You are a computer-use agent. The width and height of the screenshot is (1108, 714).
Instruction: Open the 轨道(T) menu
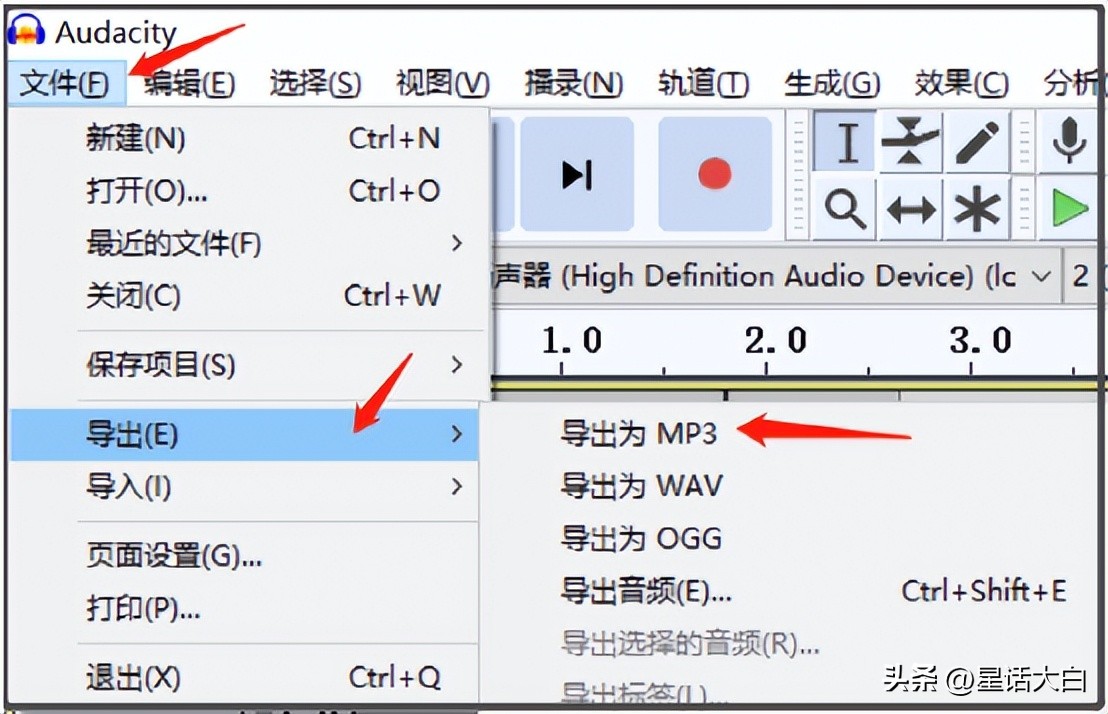(701, 82)
